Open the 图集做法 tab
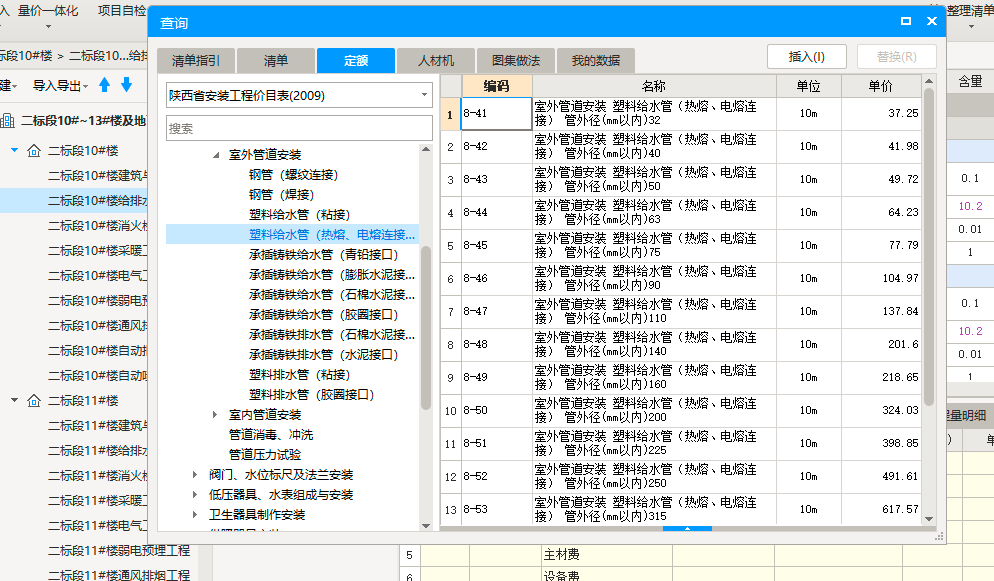Viewport: 994px width, 581px height. (x=516, y=61)
